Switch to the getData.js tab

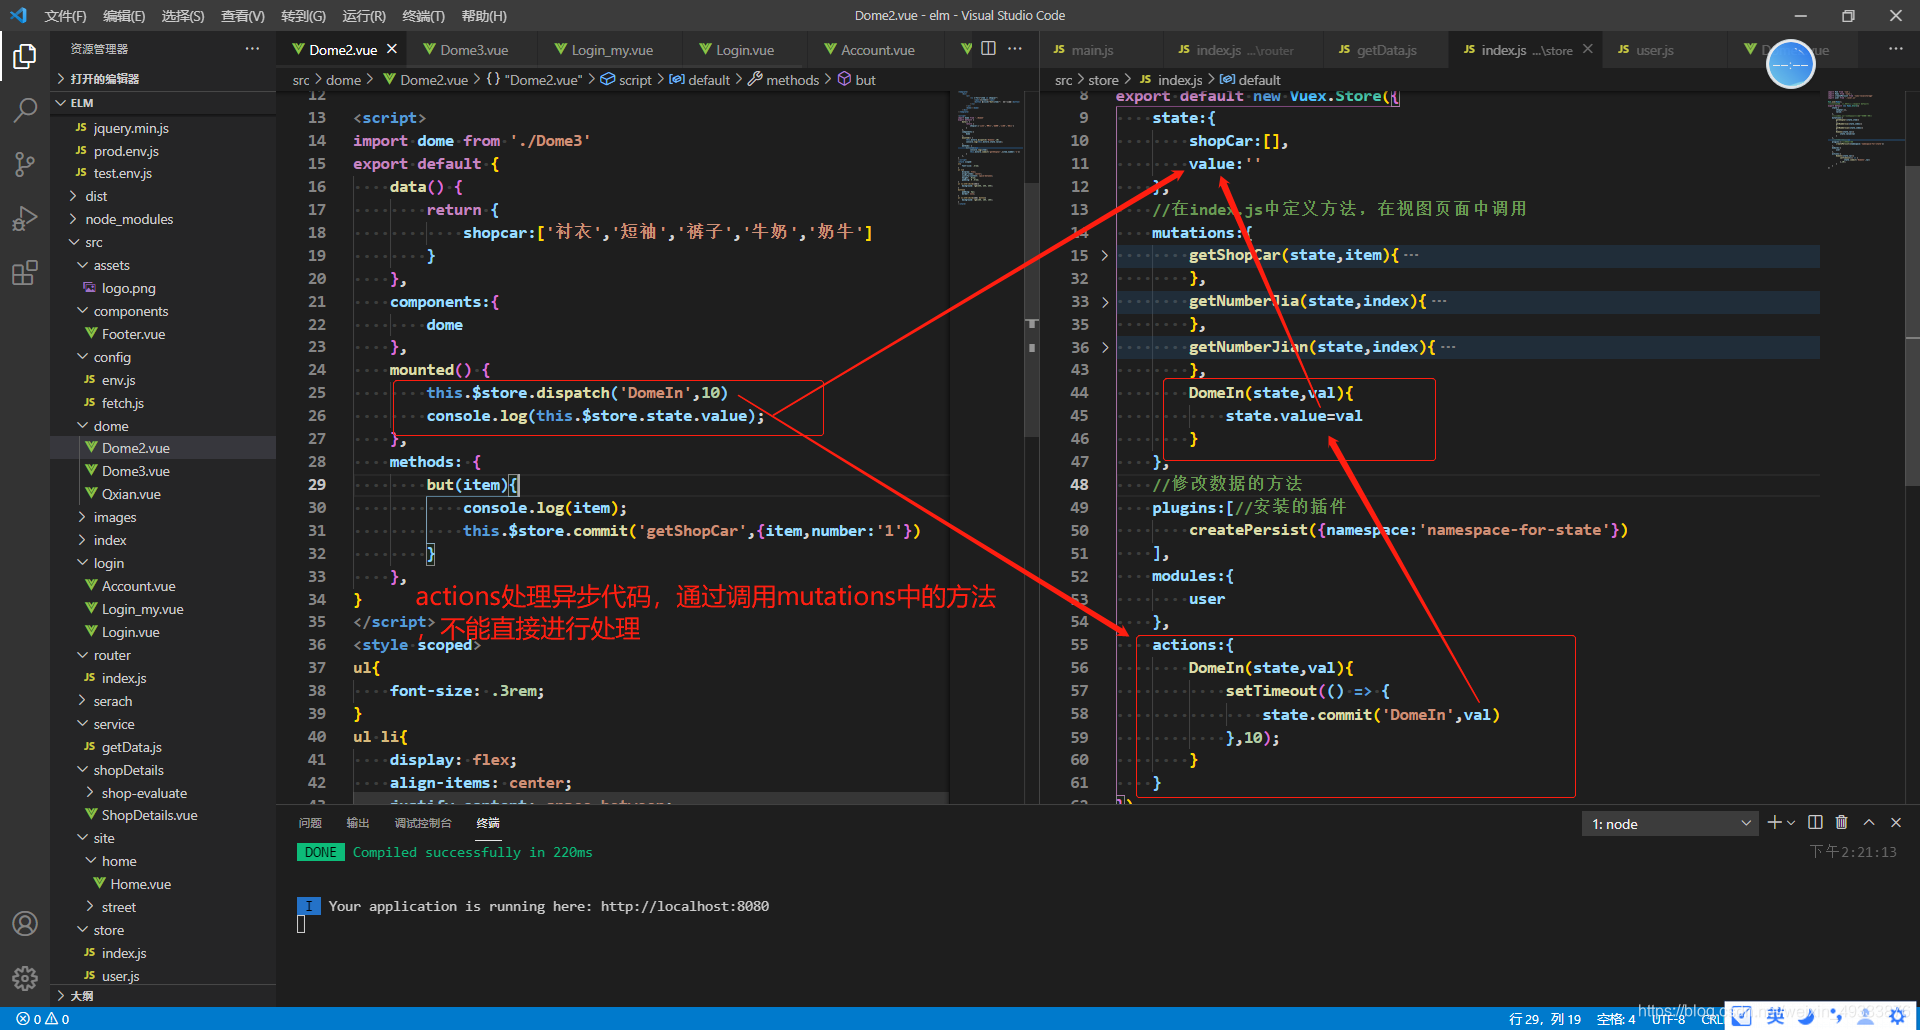click(1386, 50)
